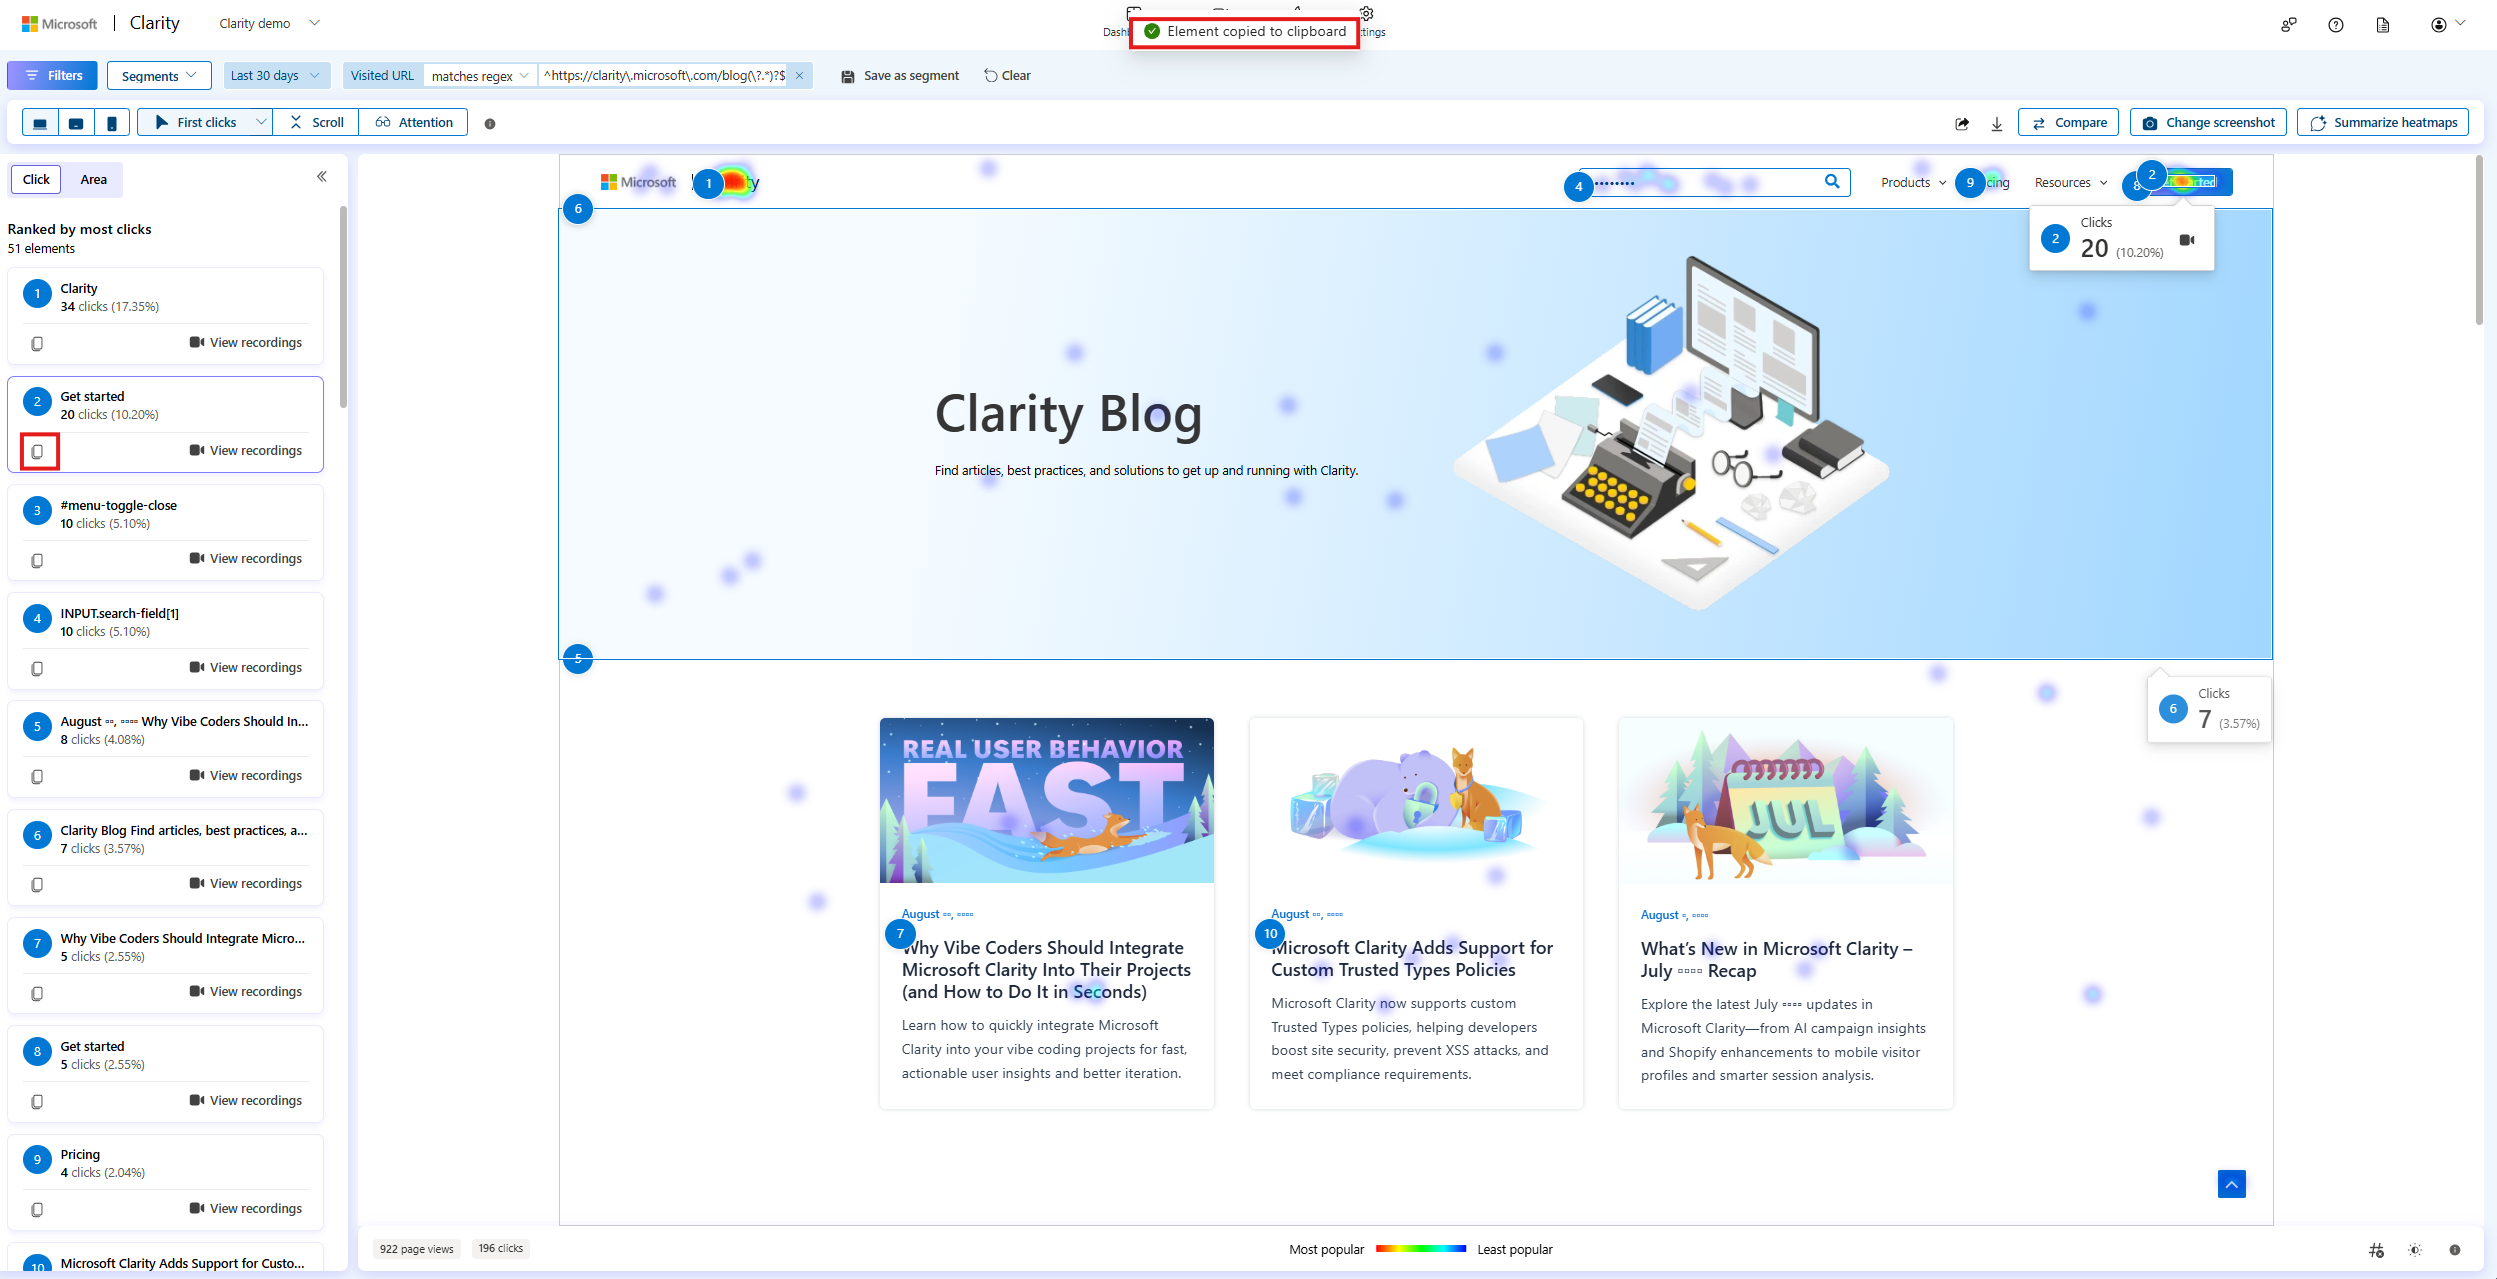
Task: Switch to mobile device view
Action: (x=111, y=122)
